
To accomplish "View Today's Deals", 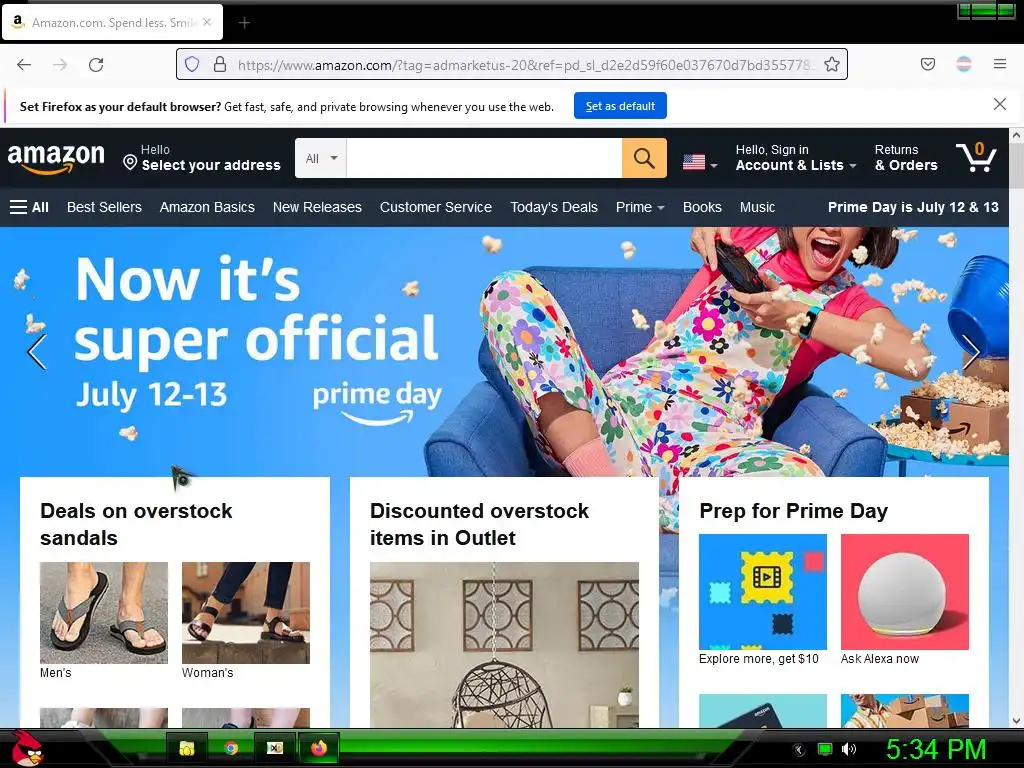I will [554, 208].
